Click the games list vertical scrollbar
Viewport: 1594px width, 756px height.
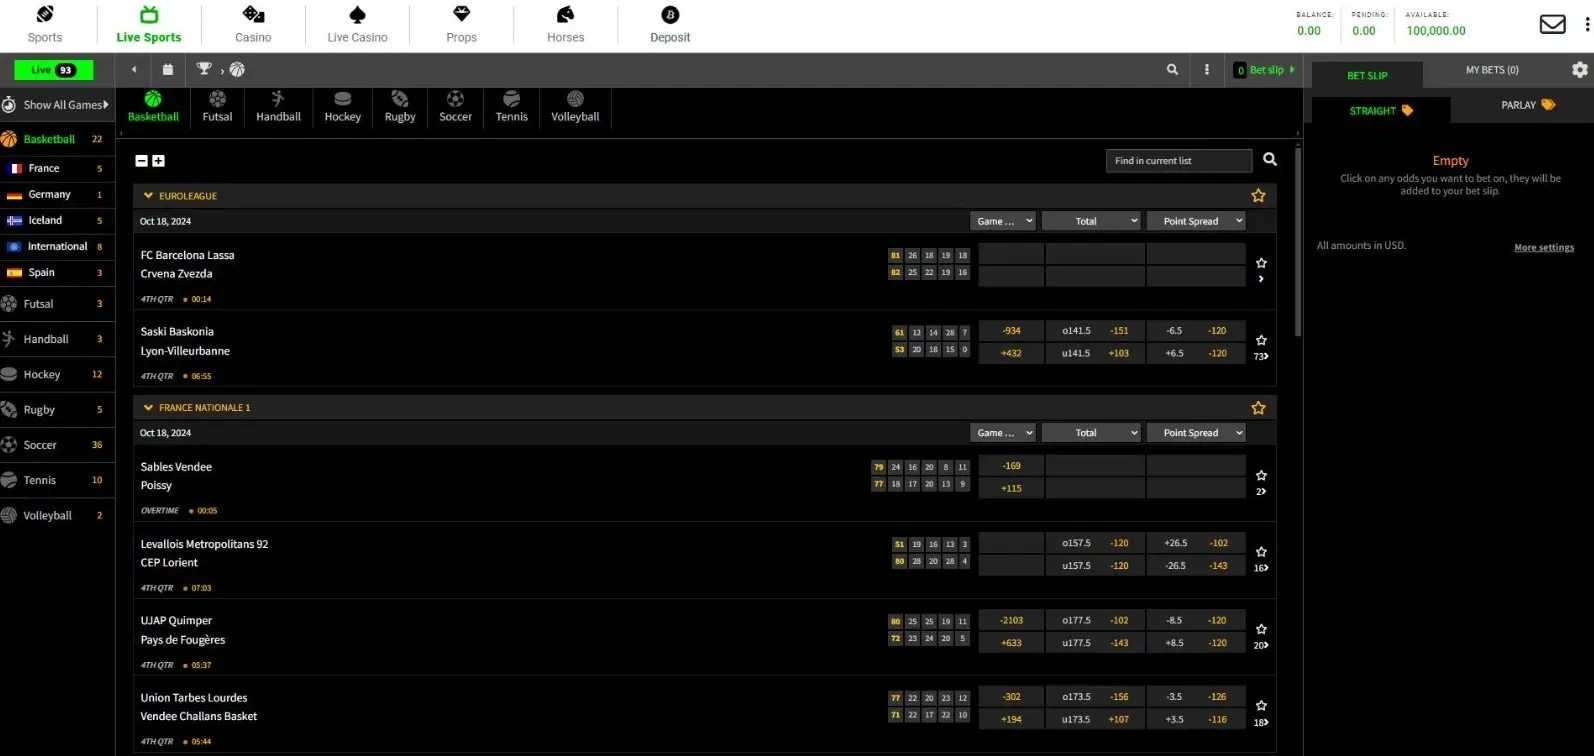[1298, 240]
